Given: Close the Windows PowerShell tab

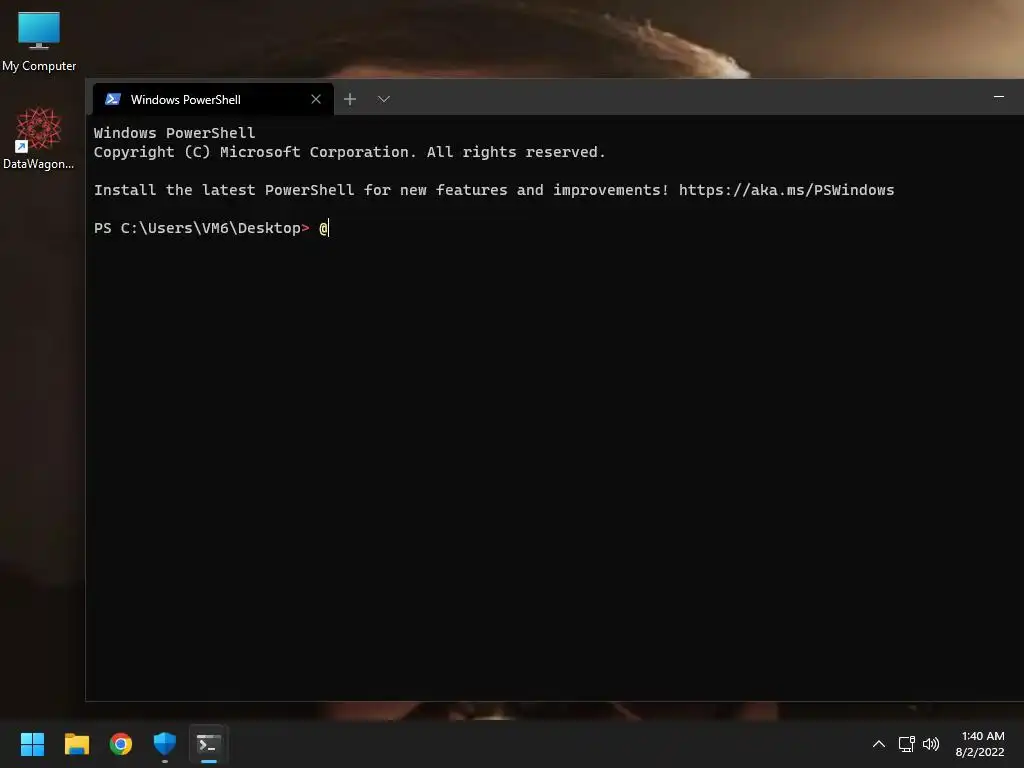Looking at the screenshot, I should point(316,99).
